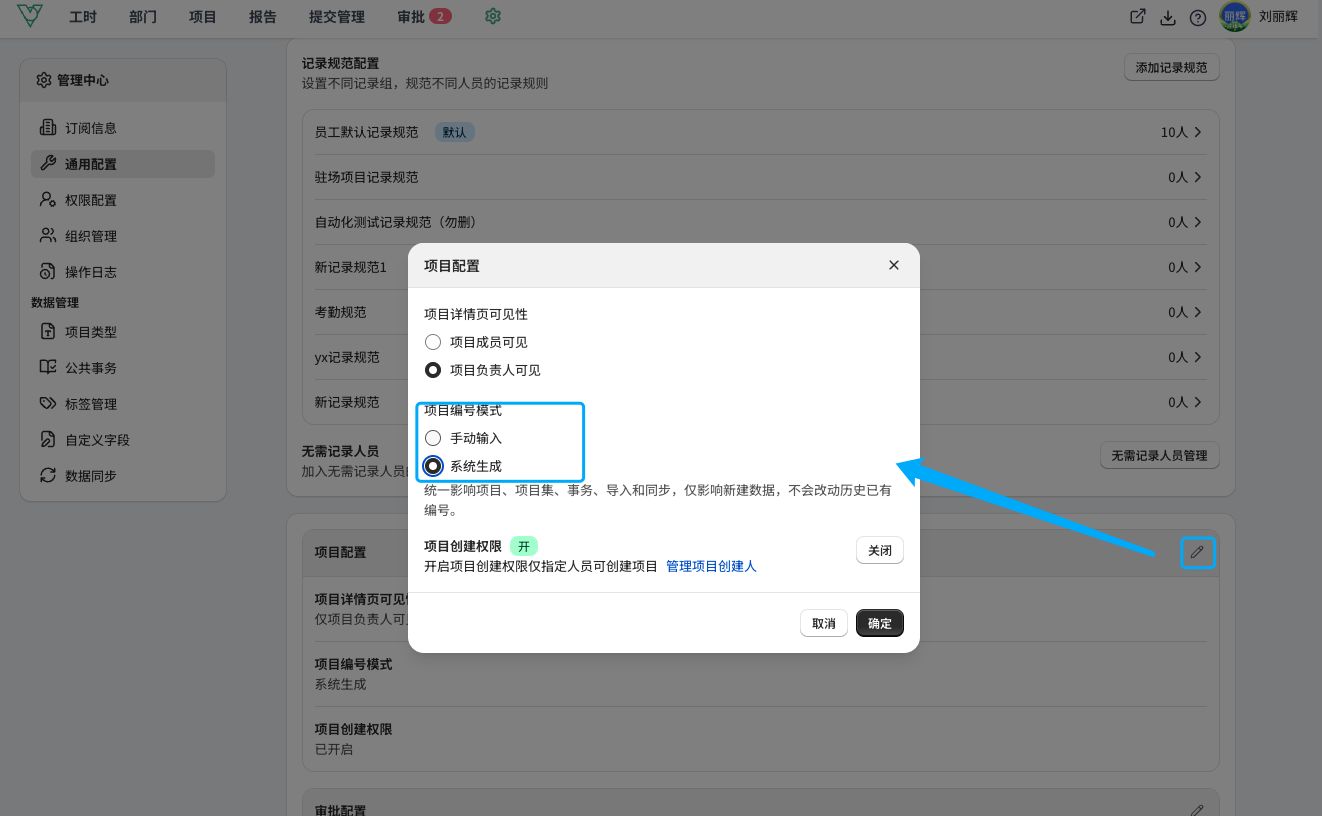1322x816 pixels.
Task: Open the 管理项目创建人 link
Action: point(711,566)
